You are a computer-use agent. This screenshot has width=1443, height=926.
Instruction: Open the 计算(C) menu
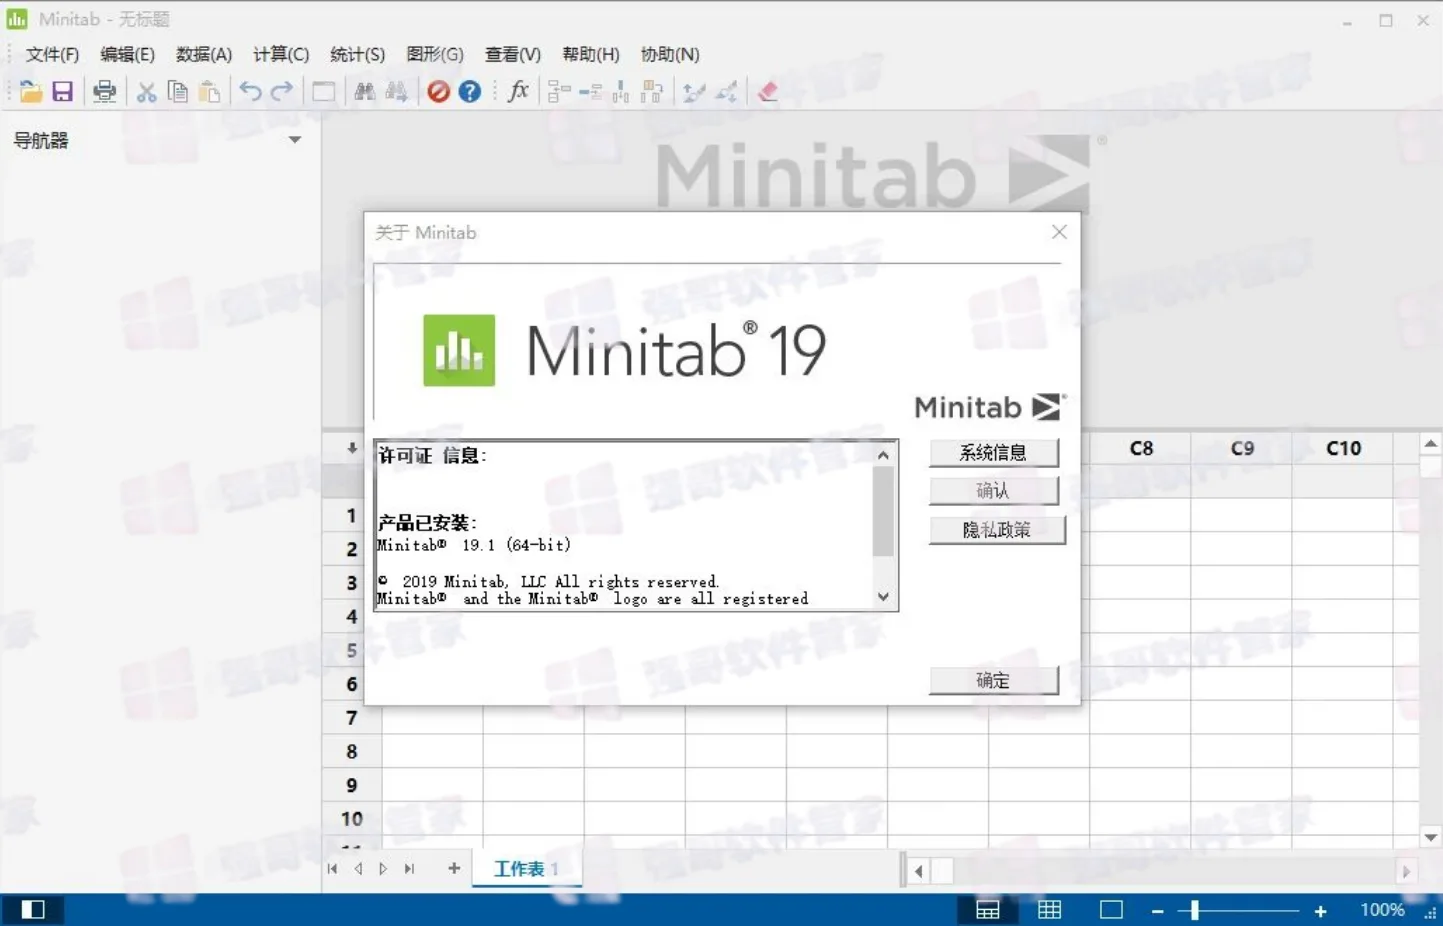pyautogui.click(x=281, y=54)
